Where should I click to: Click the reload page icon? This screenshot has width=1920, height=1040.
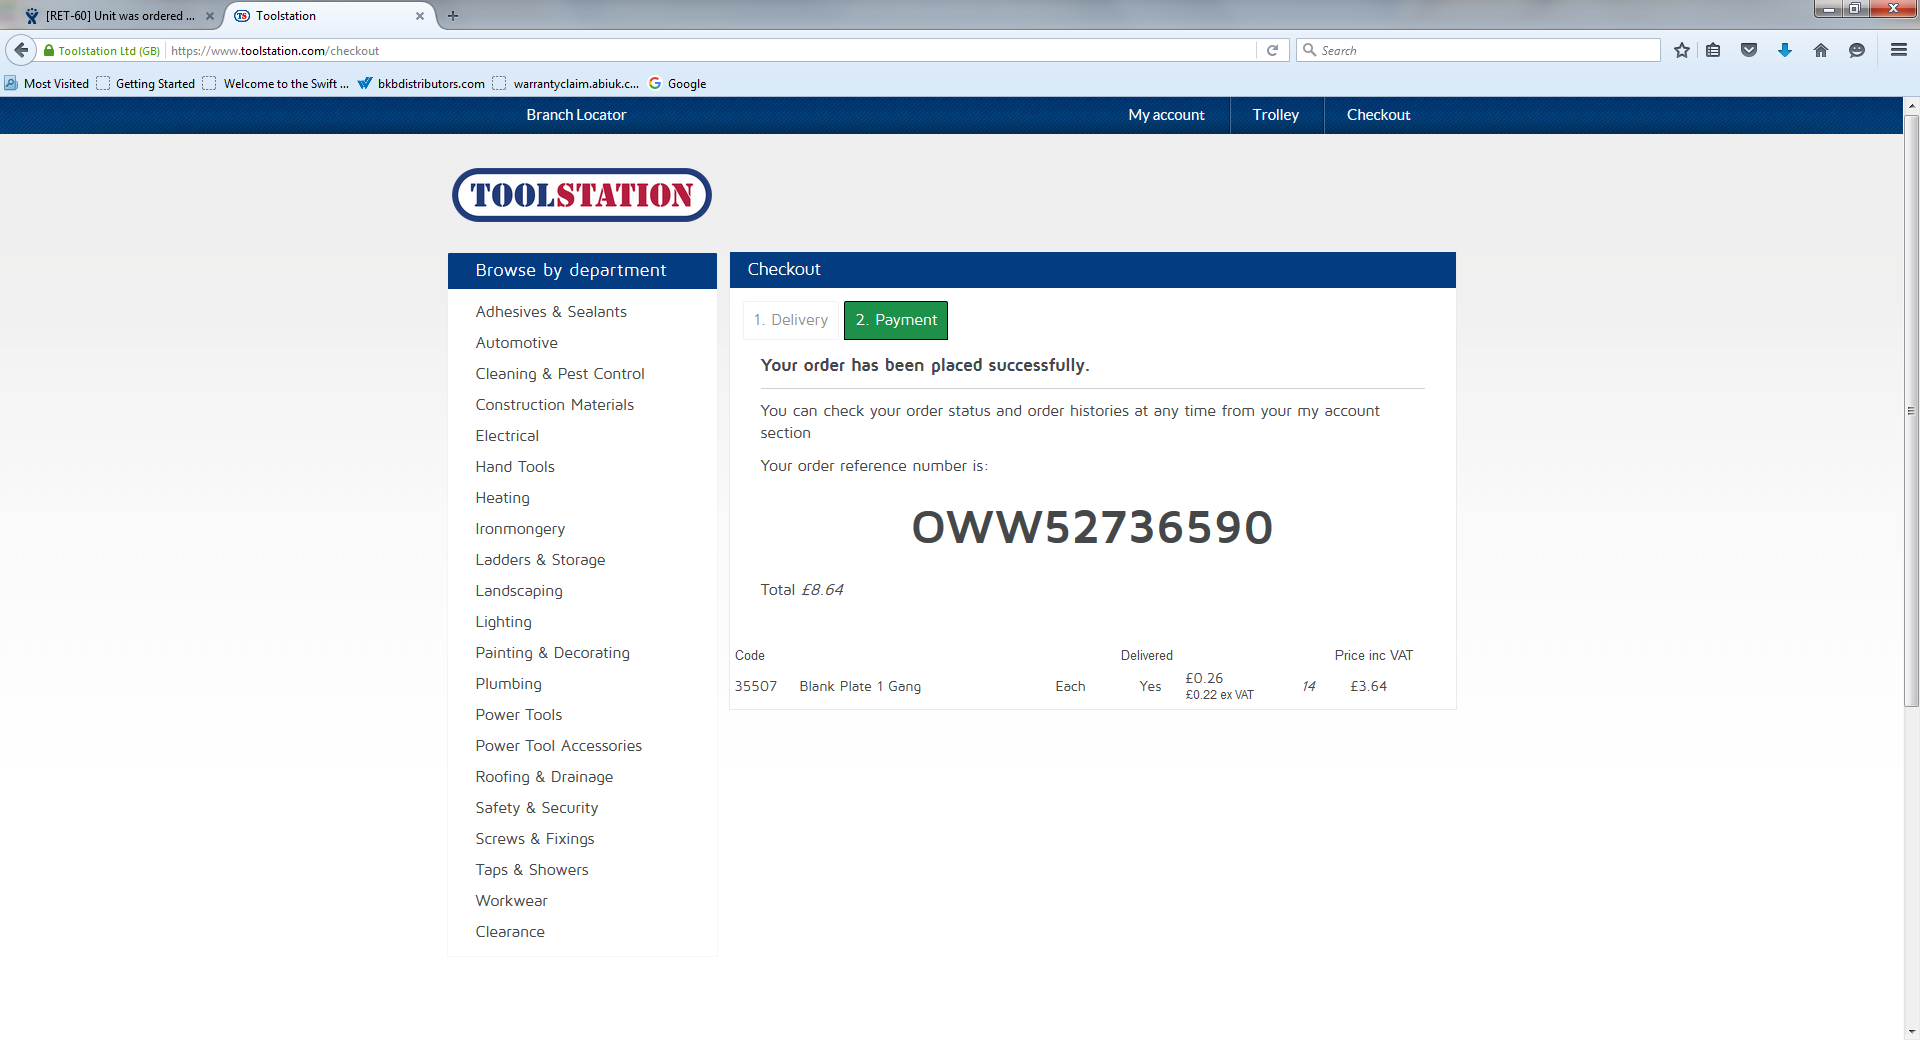1272,50
